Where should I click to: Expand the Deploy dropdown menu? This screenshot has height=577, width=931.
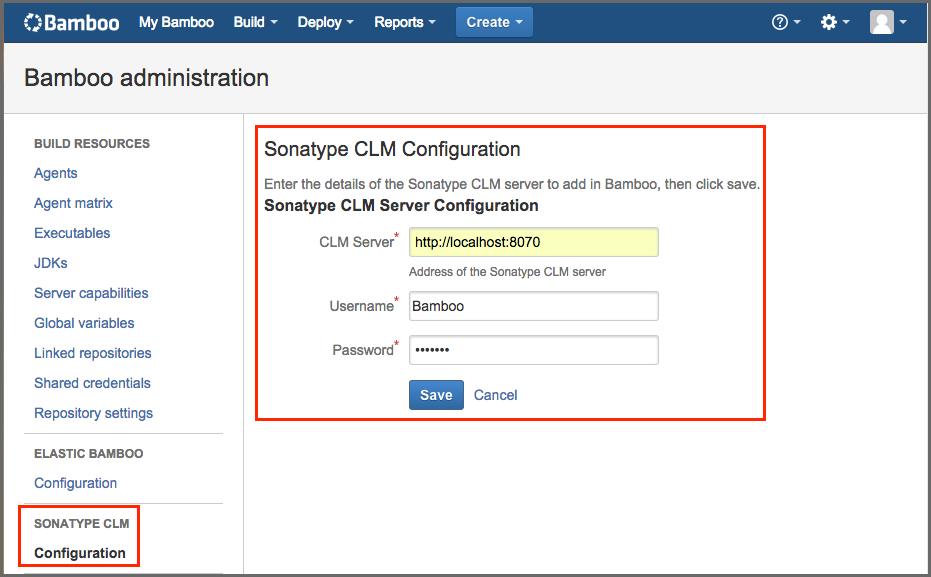coord(325,23)
